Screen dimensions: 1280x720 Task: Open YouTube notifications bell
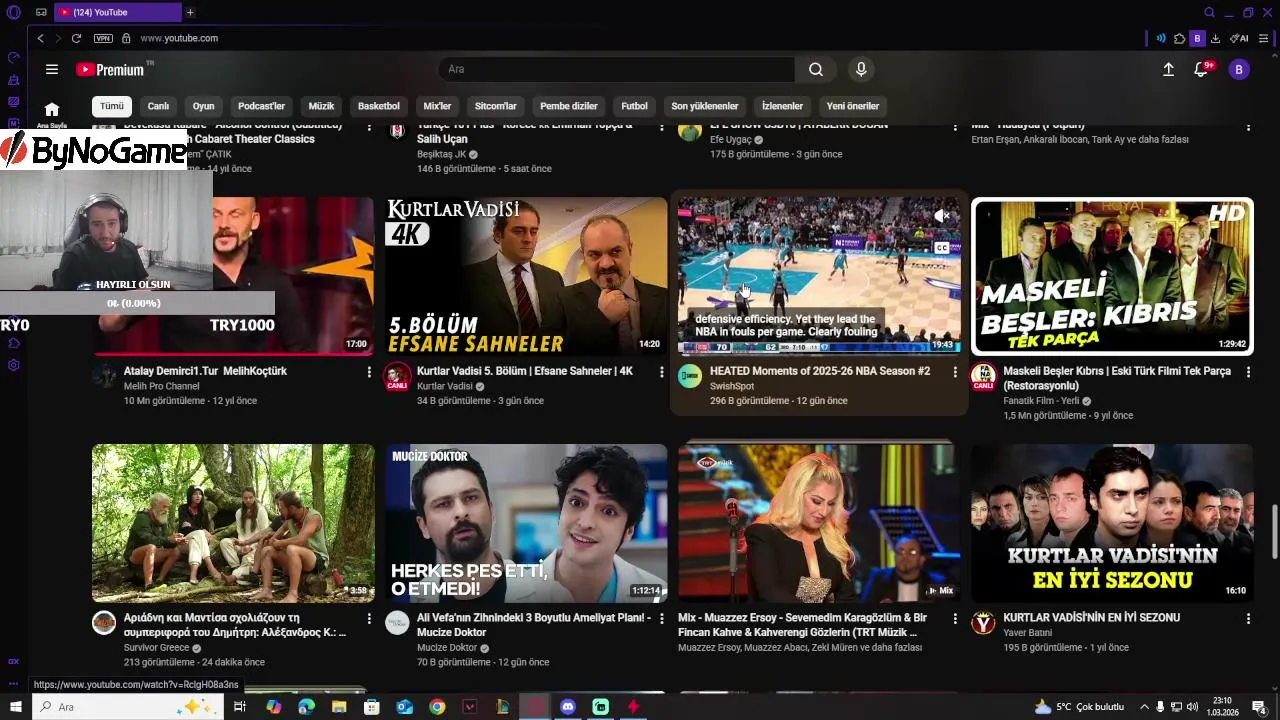(x=1202, y=69)
